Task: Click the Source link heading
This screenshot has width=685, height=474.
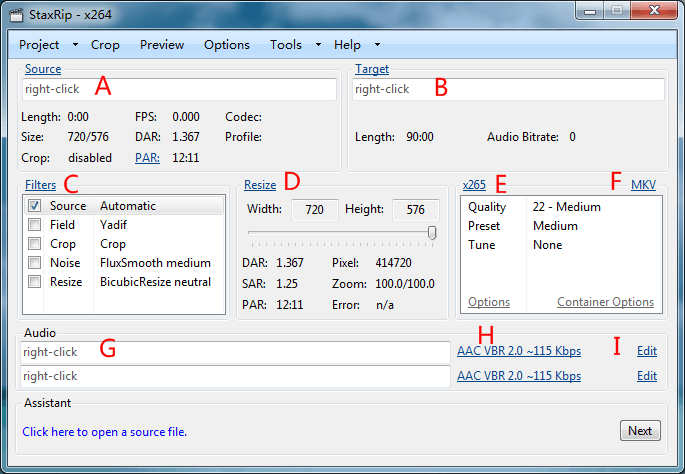Action: [43, 69]
